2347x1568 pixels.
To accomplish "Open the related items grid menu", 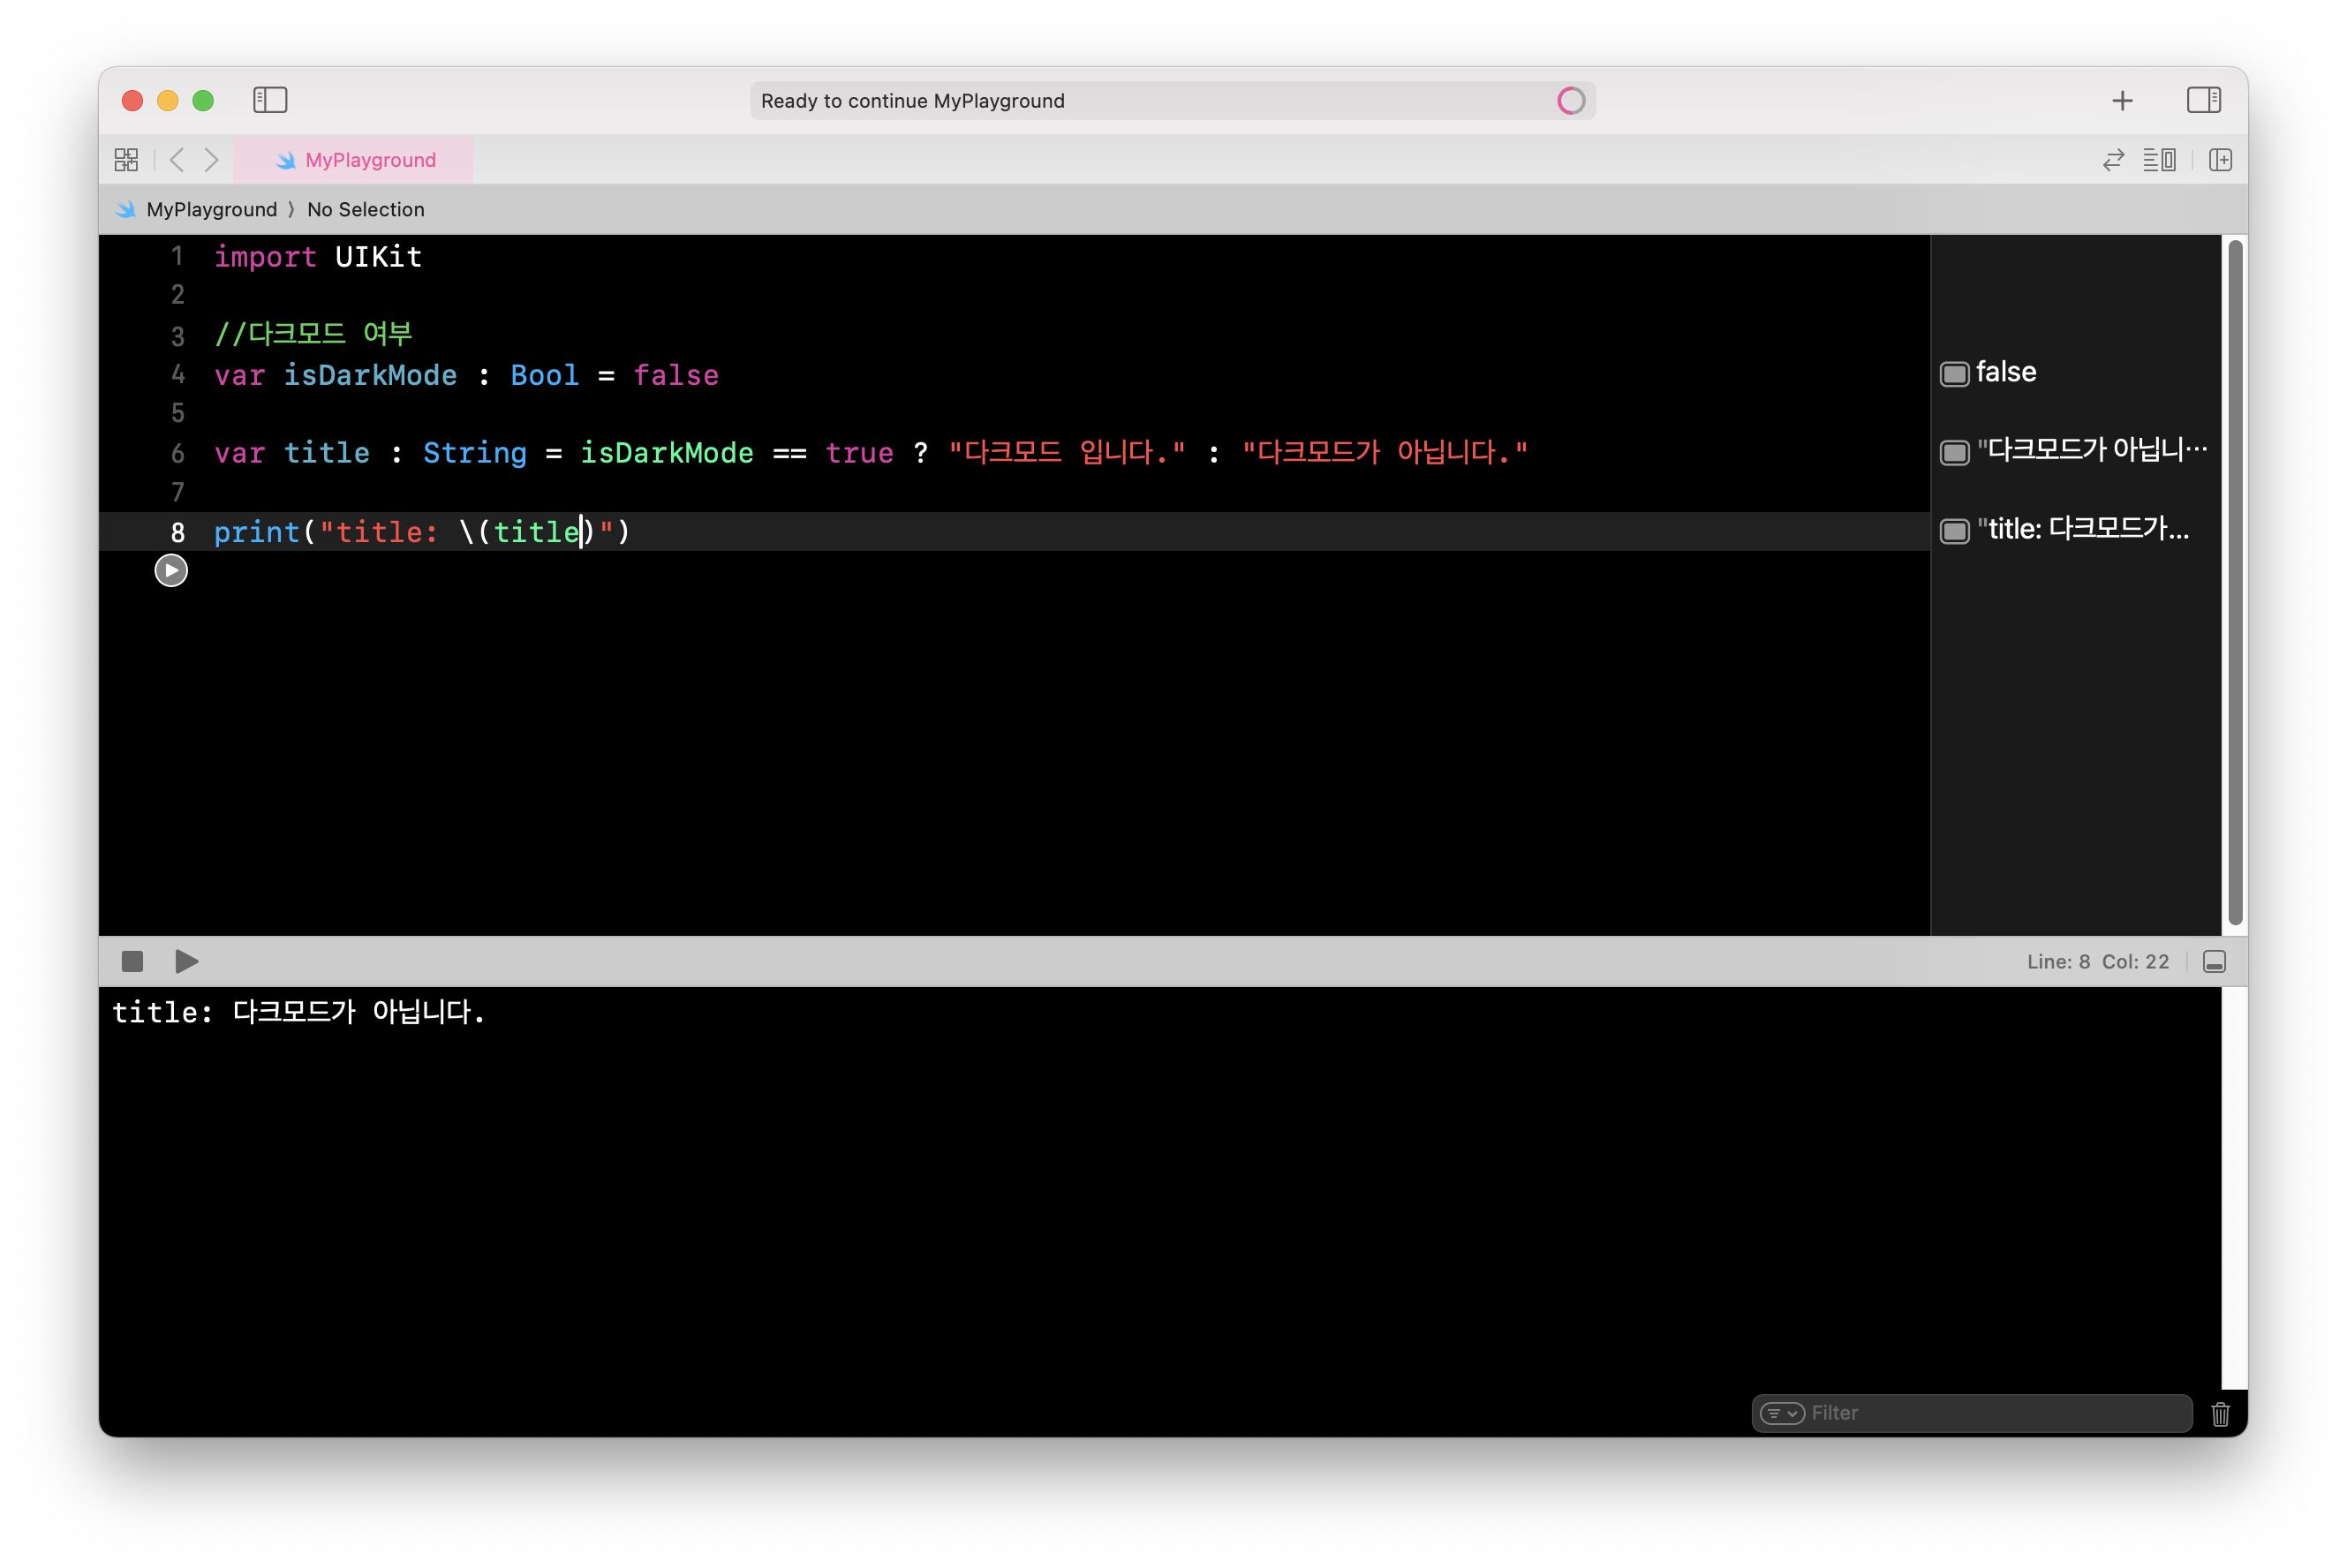I will click(126, 160).
